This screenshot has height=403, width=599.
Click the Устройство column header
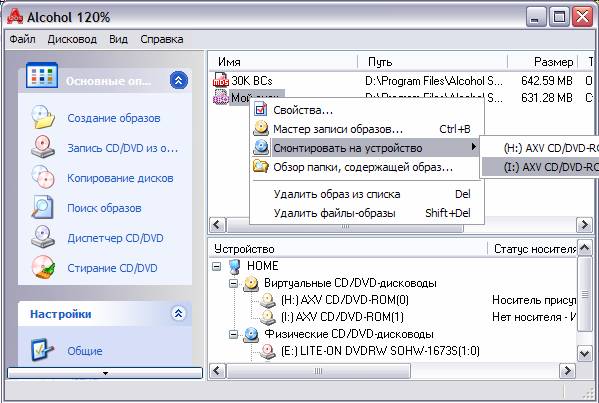click(348, 249)
